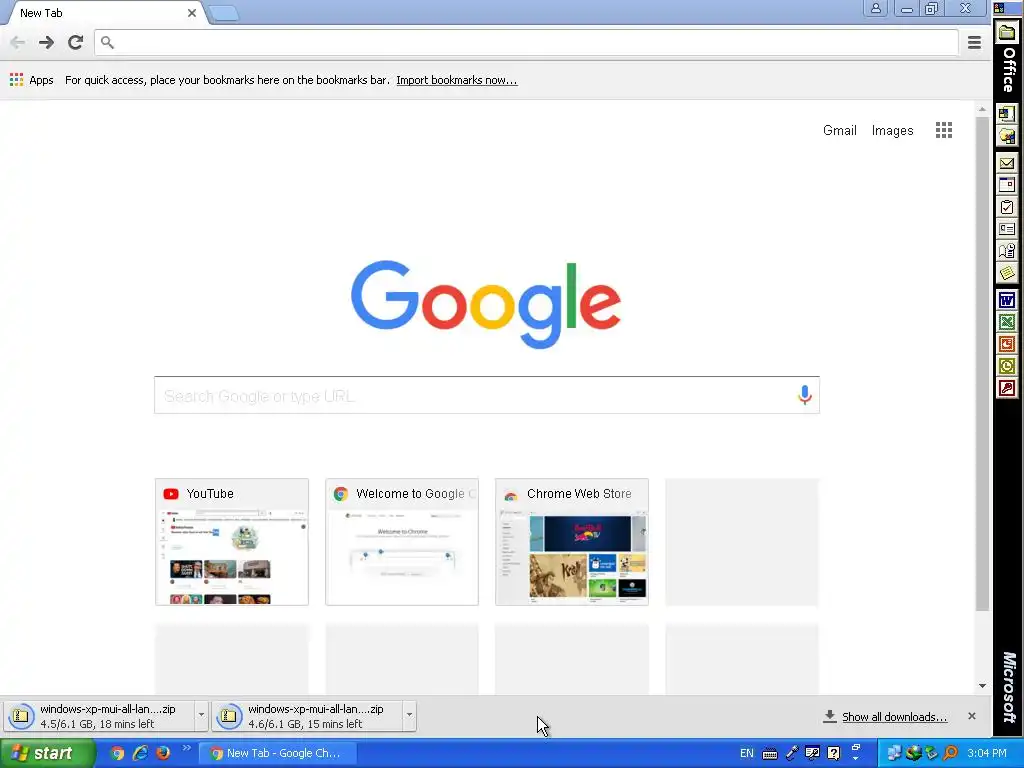
Task: Launch Internet Explorer from quick launch
Action: pos(140,753)
